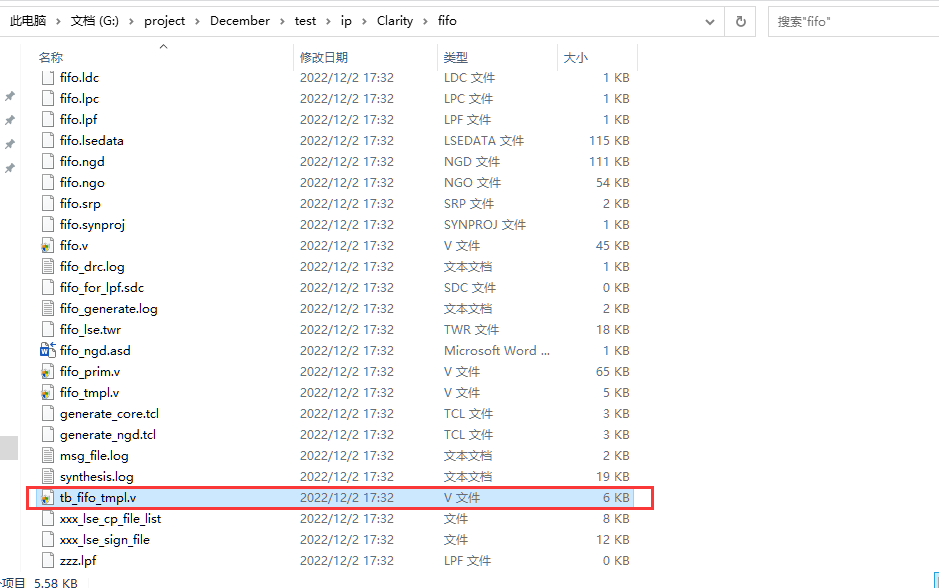Click the 54 KB size of fifo.ngo
This screenshot has height=588, width=939.
click(x=613, y=183)
